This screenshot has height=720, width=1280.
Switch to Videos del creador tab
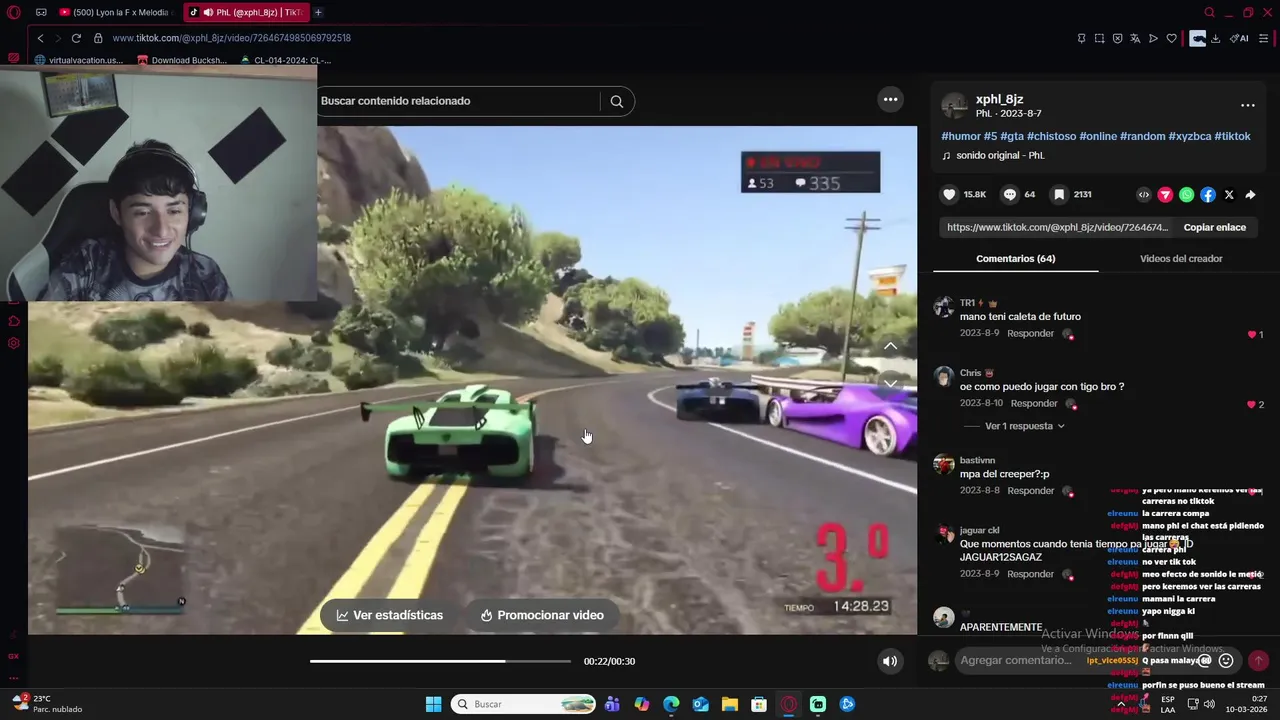1181,258
